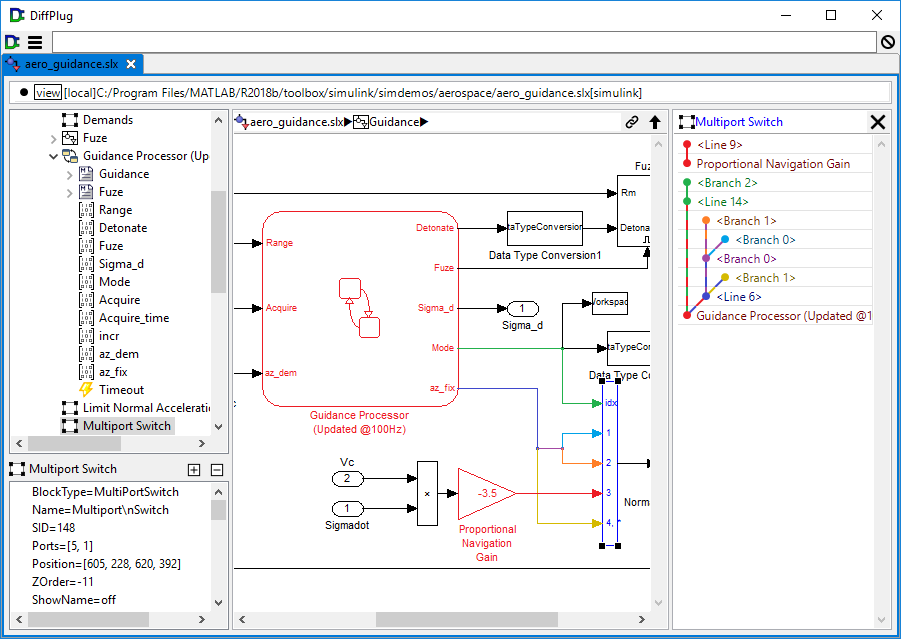
Task: Select orange <Branch 1> entry
Action: (746, 221)
